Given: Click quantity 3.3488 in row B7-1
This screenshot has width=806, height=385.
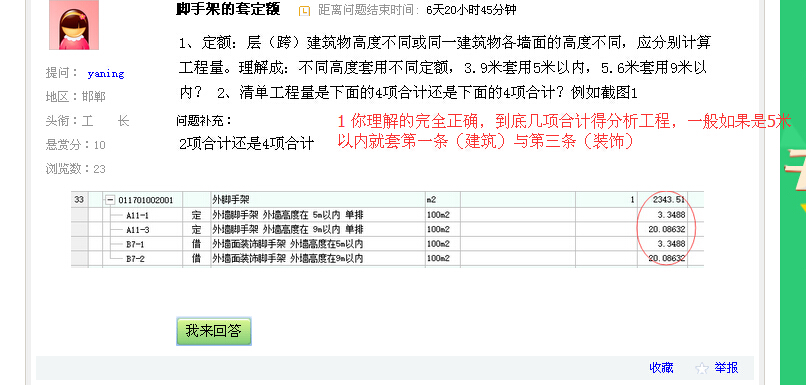Looking at the screenshot, I should click(671, 244).
